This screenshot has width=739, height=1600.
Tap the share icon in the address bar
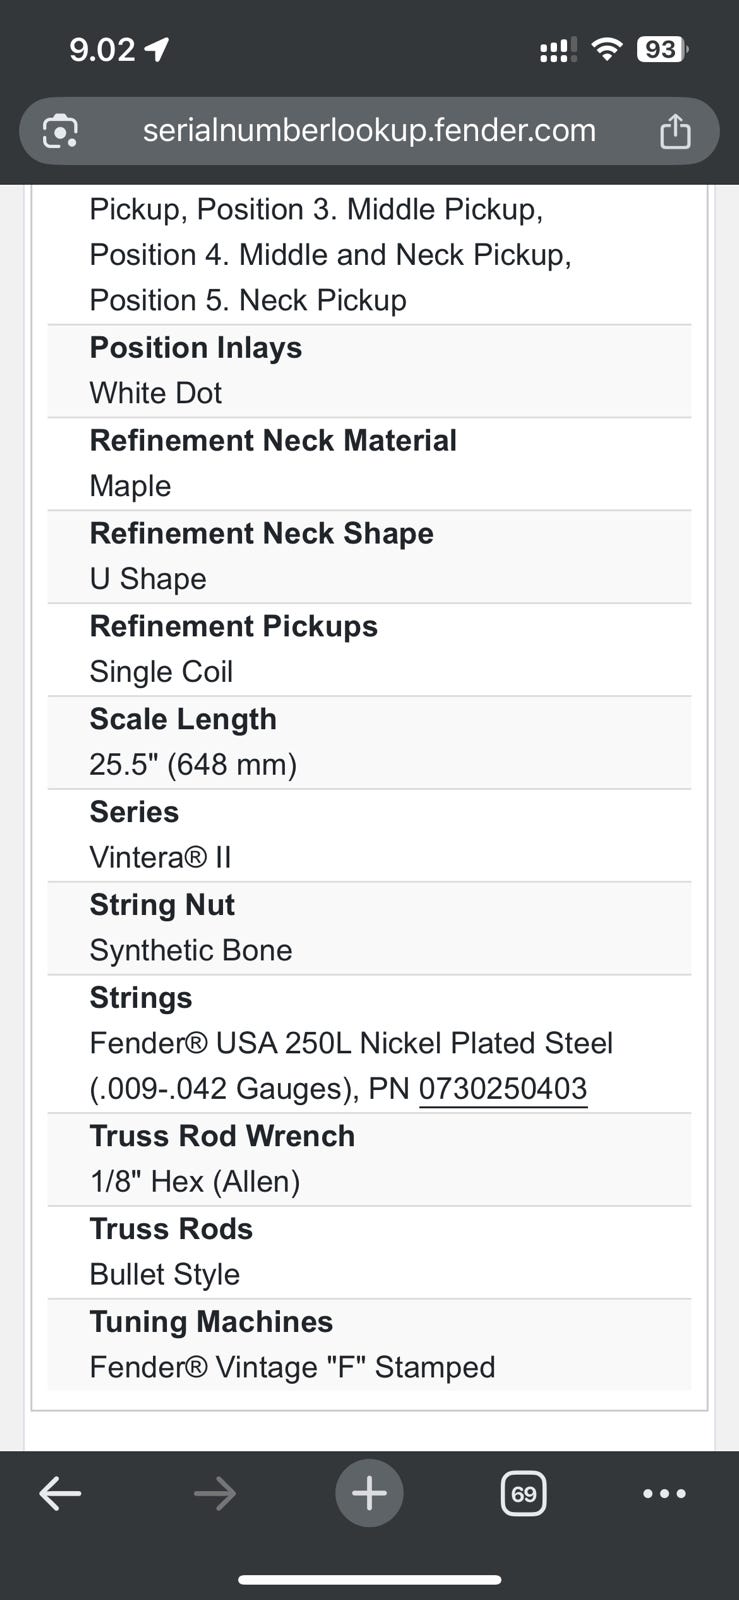pyautogui.click(x=675, y=131)
